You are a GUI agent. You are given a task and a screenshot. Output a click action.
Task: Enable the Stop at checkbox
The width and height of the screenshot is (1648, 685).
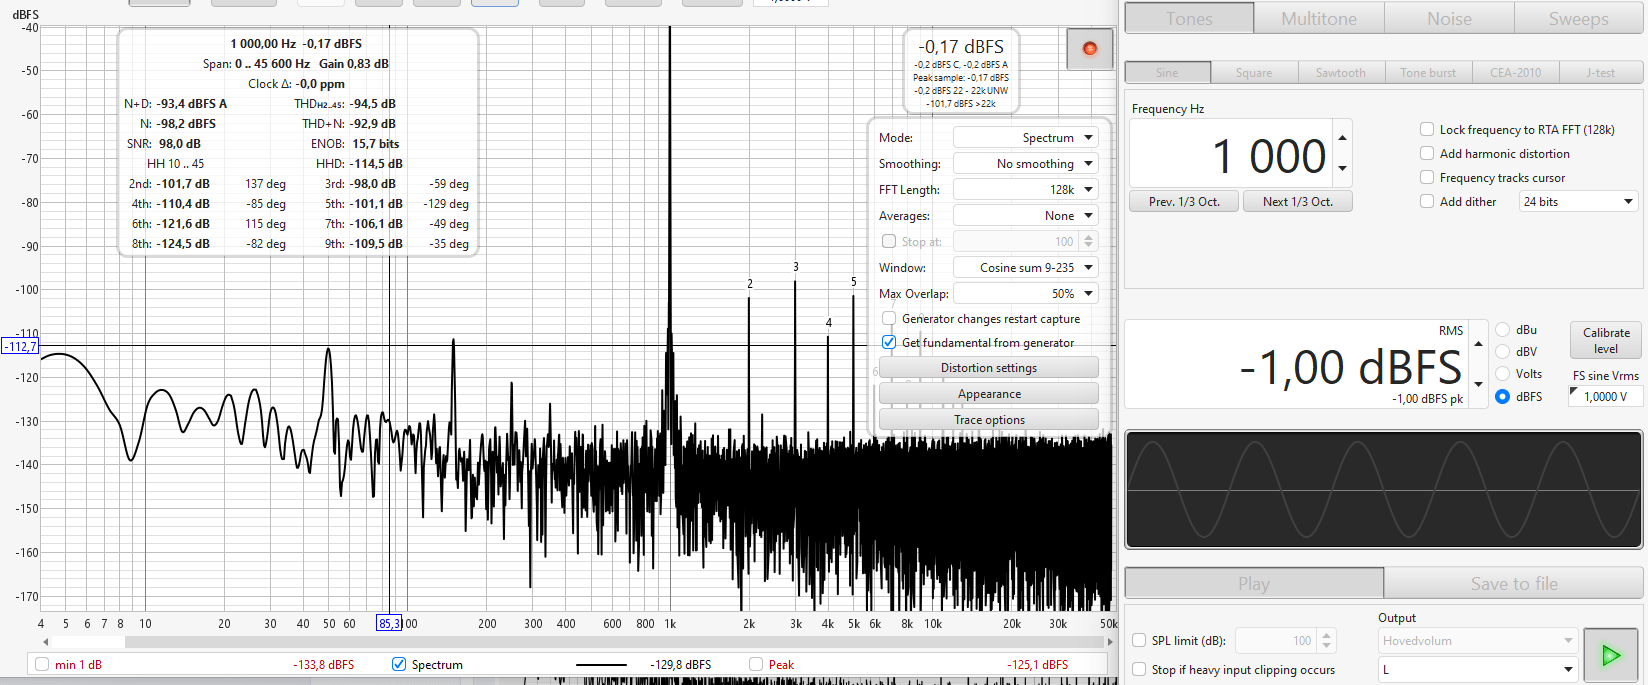click(889, 241)
